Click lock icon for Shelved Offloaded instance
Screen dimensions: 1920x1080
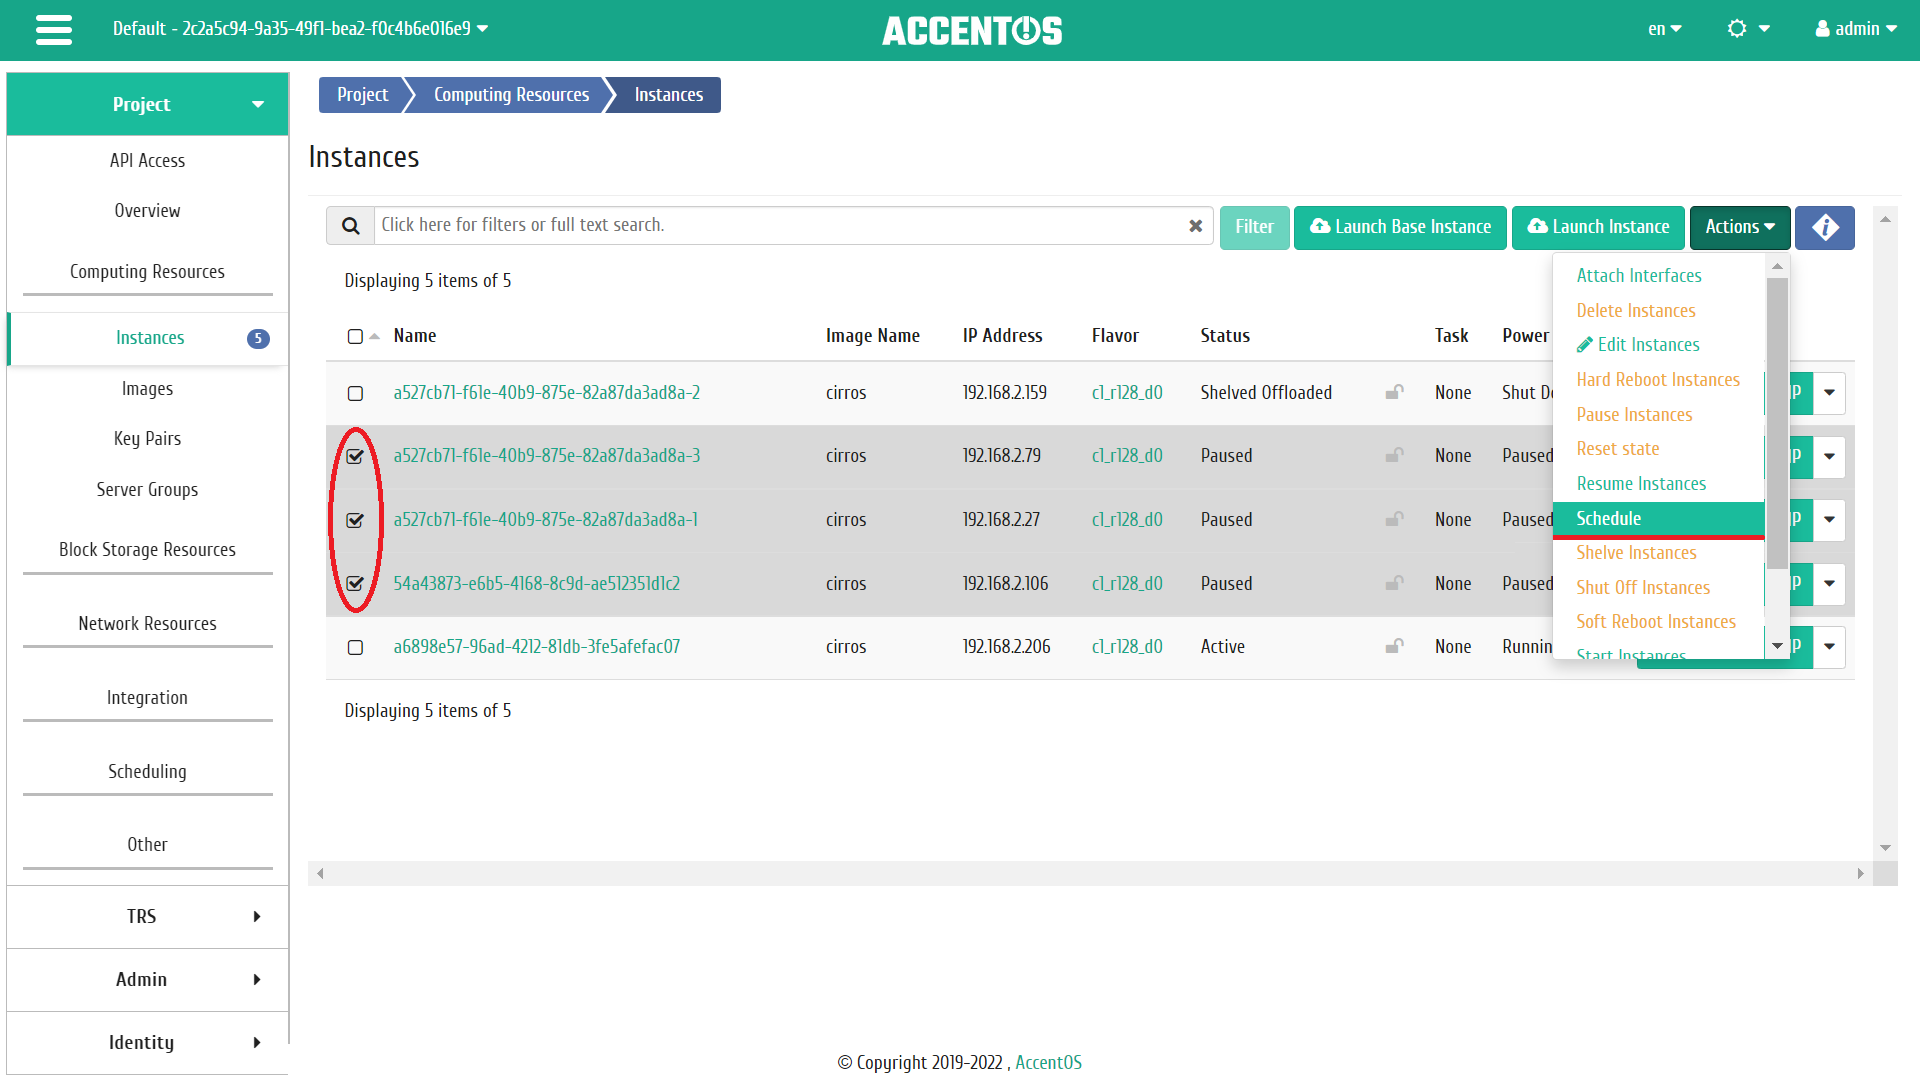[x=1394, y=393]
